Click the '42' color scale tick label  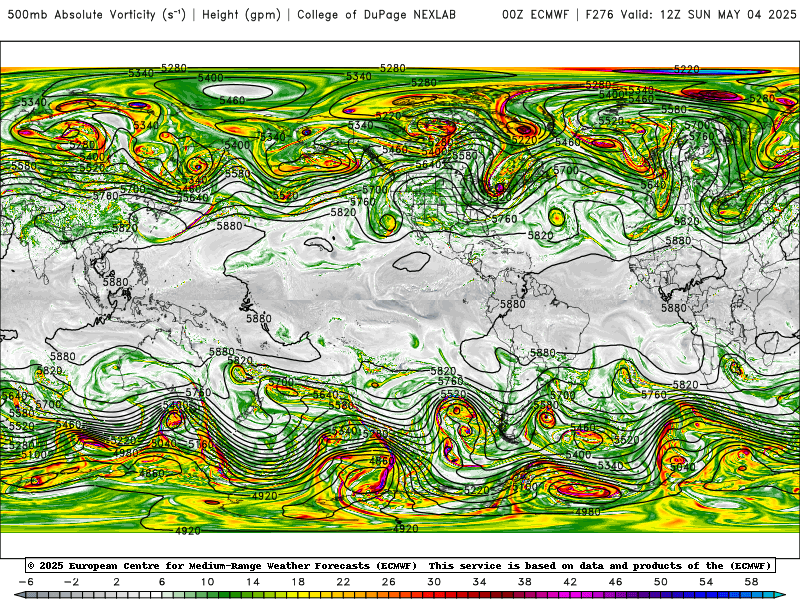coord(570,582)
